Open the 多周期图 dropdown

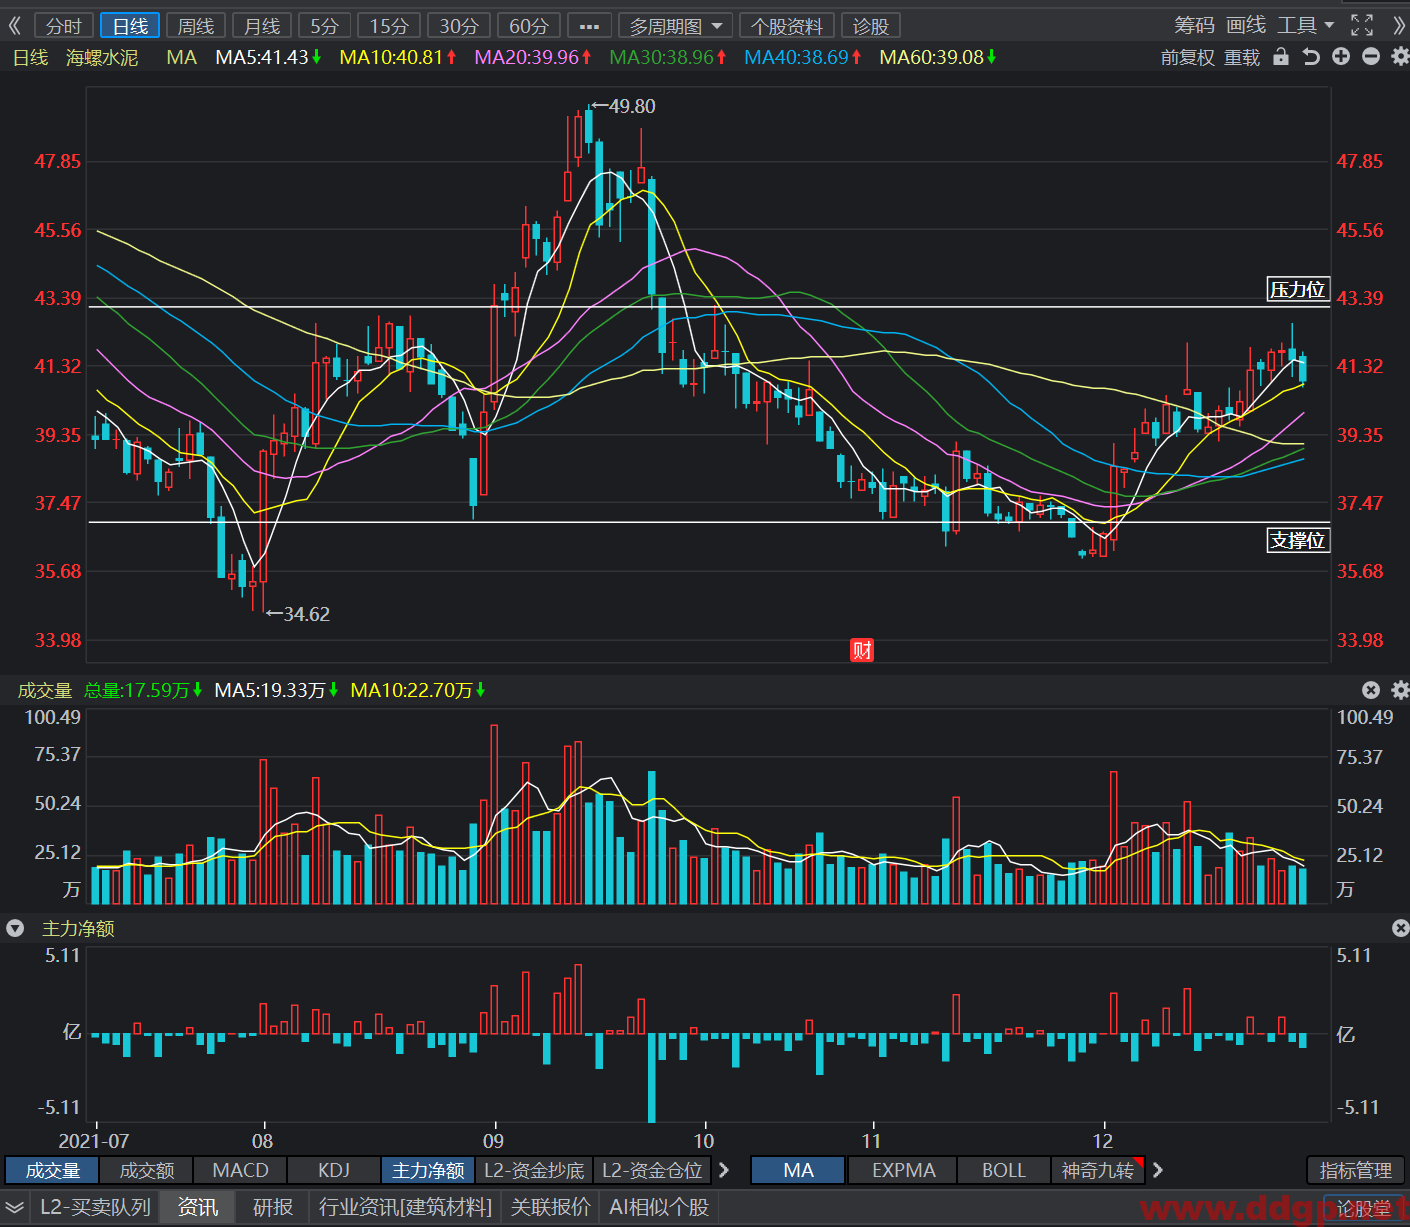click(676, 26)
